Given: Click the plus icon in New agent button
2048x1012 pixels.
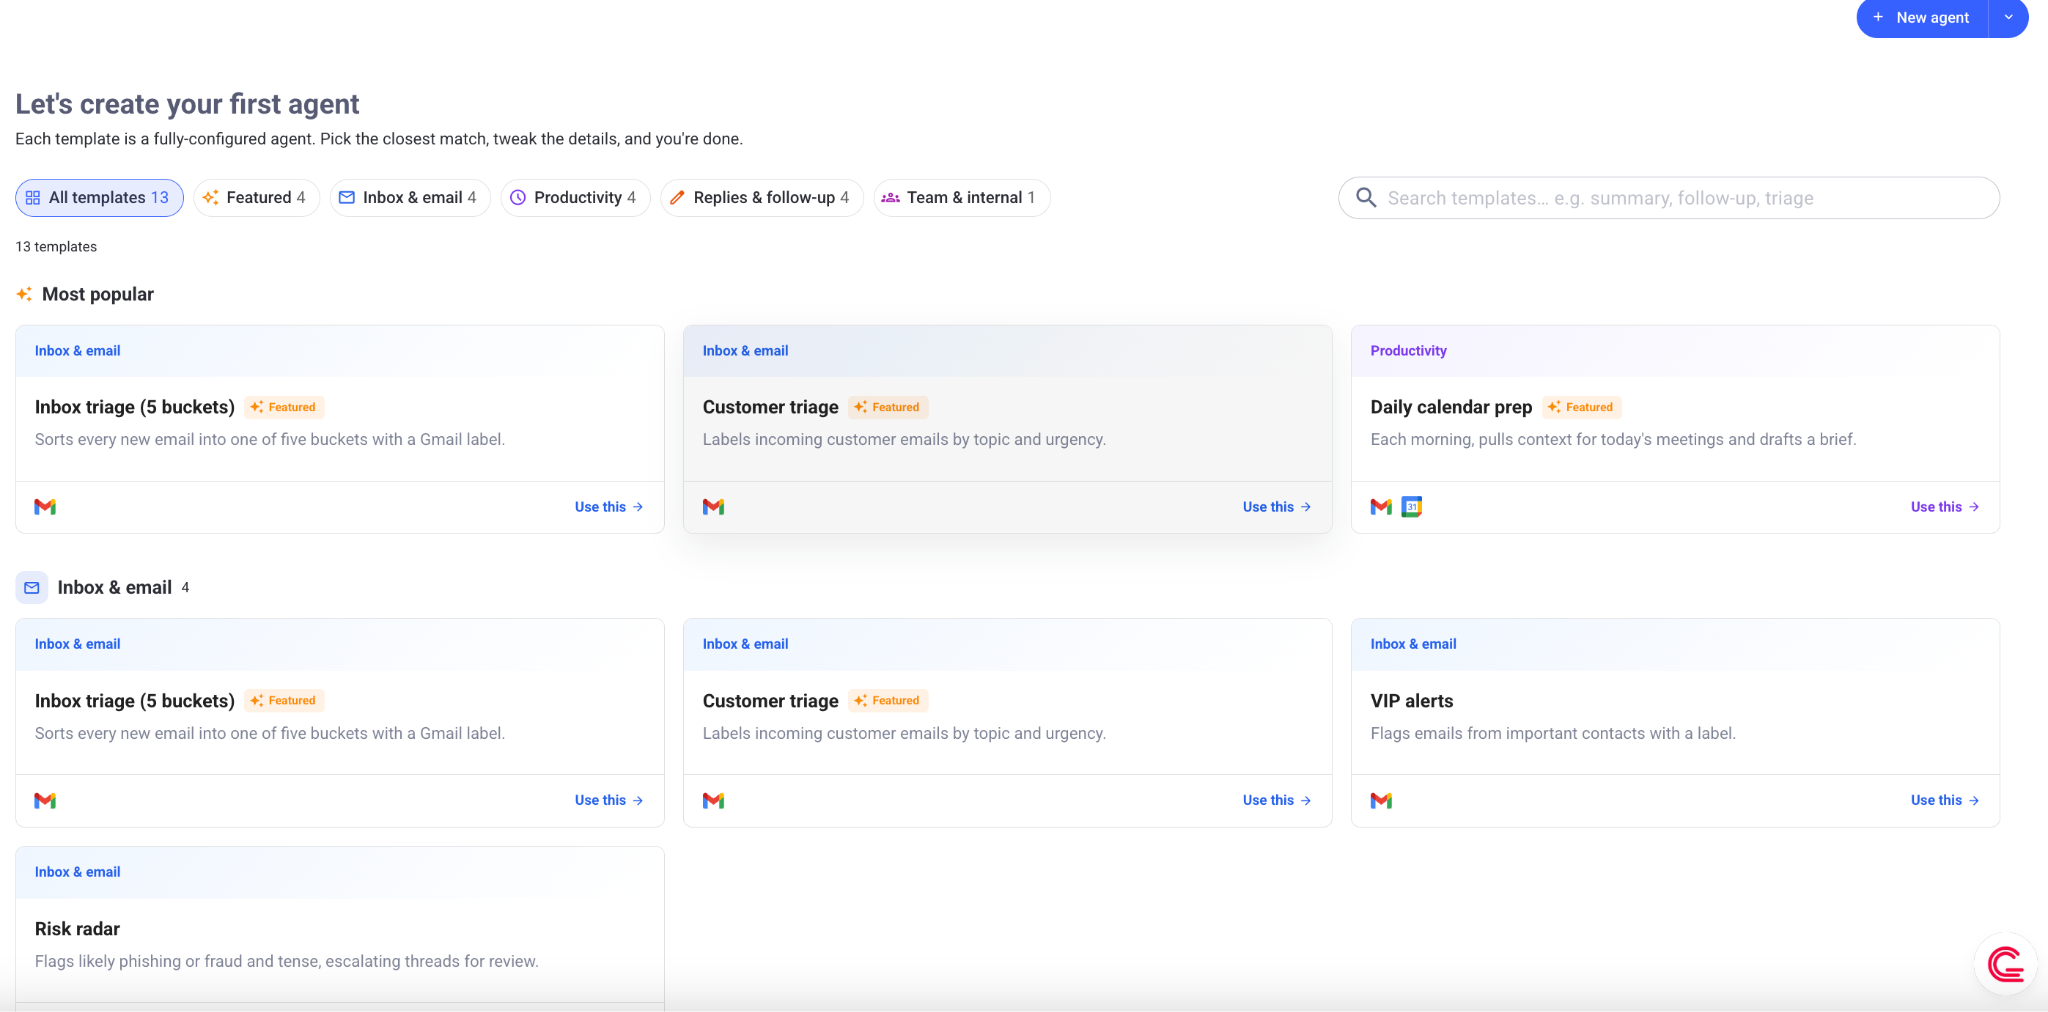Looking at the screenshot, I should [1878, 17].
